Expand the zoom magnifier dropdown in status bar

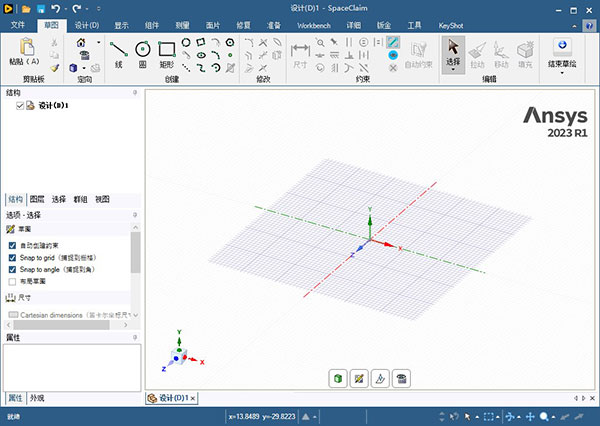553,416
